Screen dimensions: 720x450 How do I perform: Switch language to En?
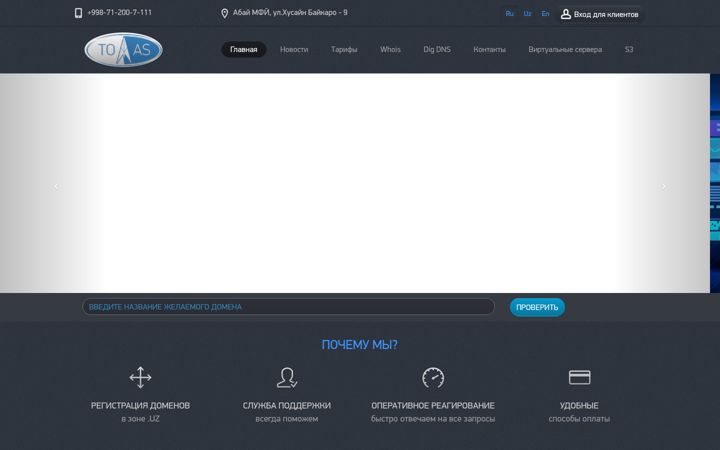[545, 14]
